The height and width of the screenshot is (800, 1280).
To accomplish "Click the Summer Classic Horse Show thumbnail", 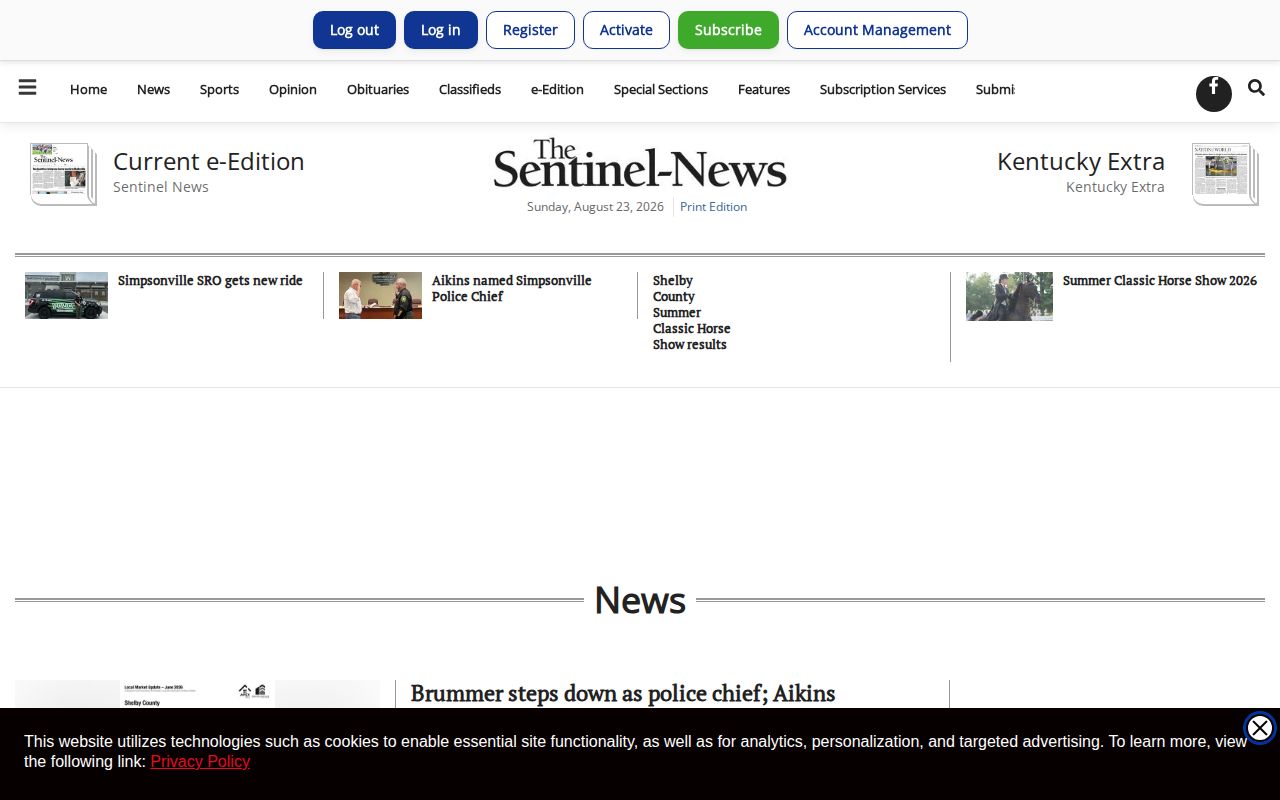I will click(1009, 296).
